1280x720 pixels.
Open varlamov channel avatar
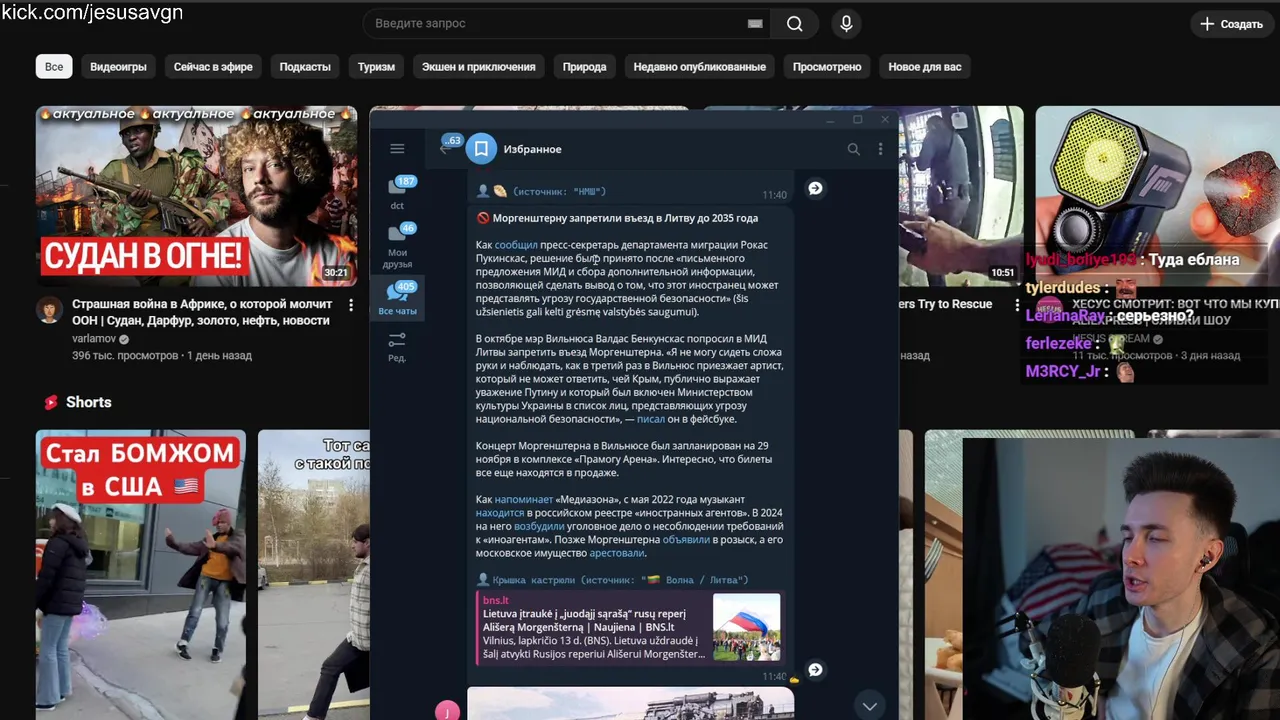coord(49,310)
